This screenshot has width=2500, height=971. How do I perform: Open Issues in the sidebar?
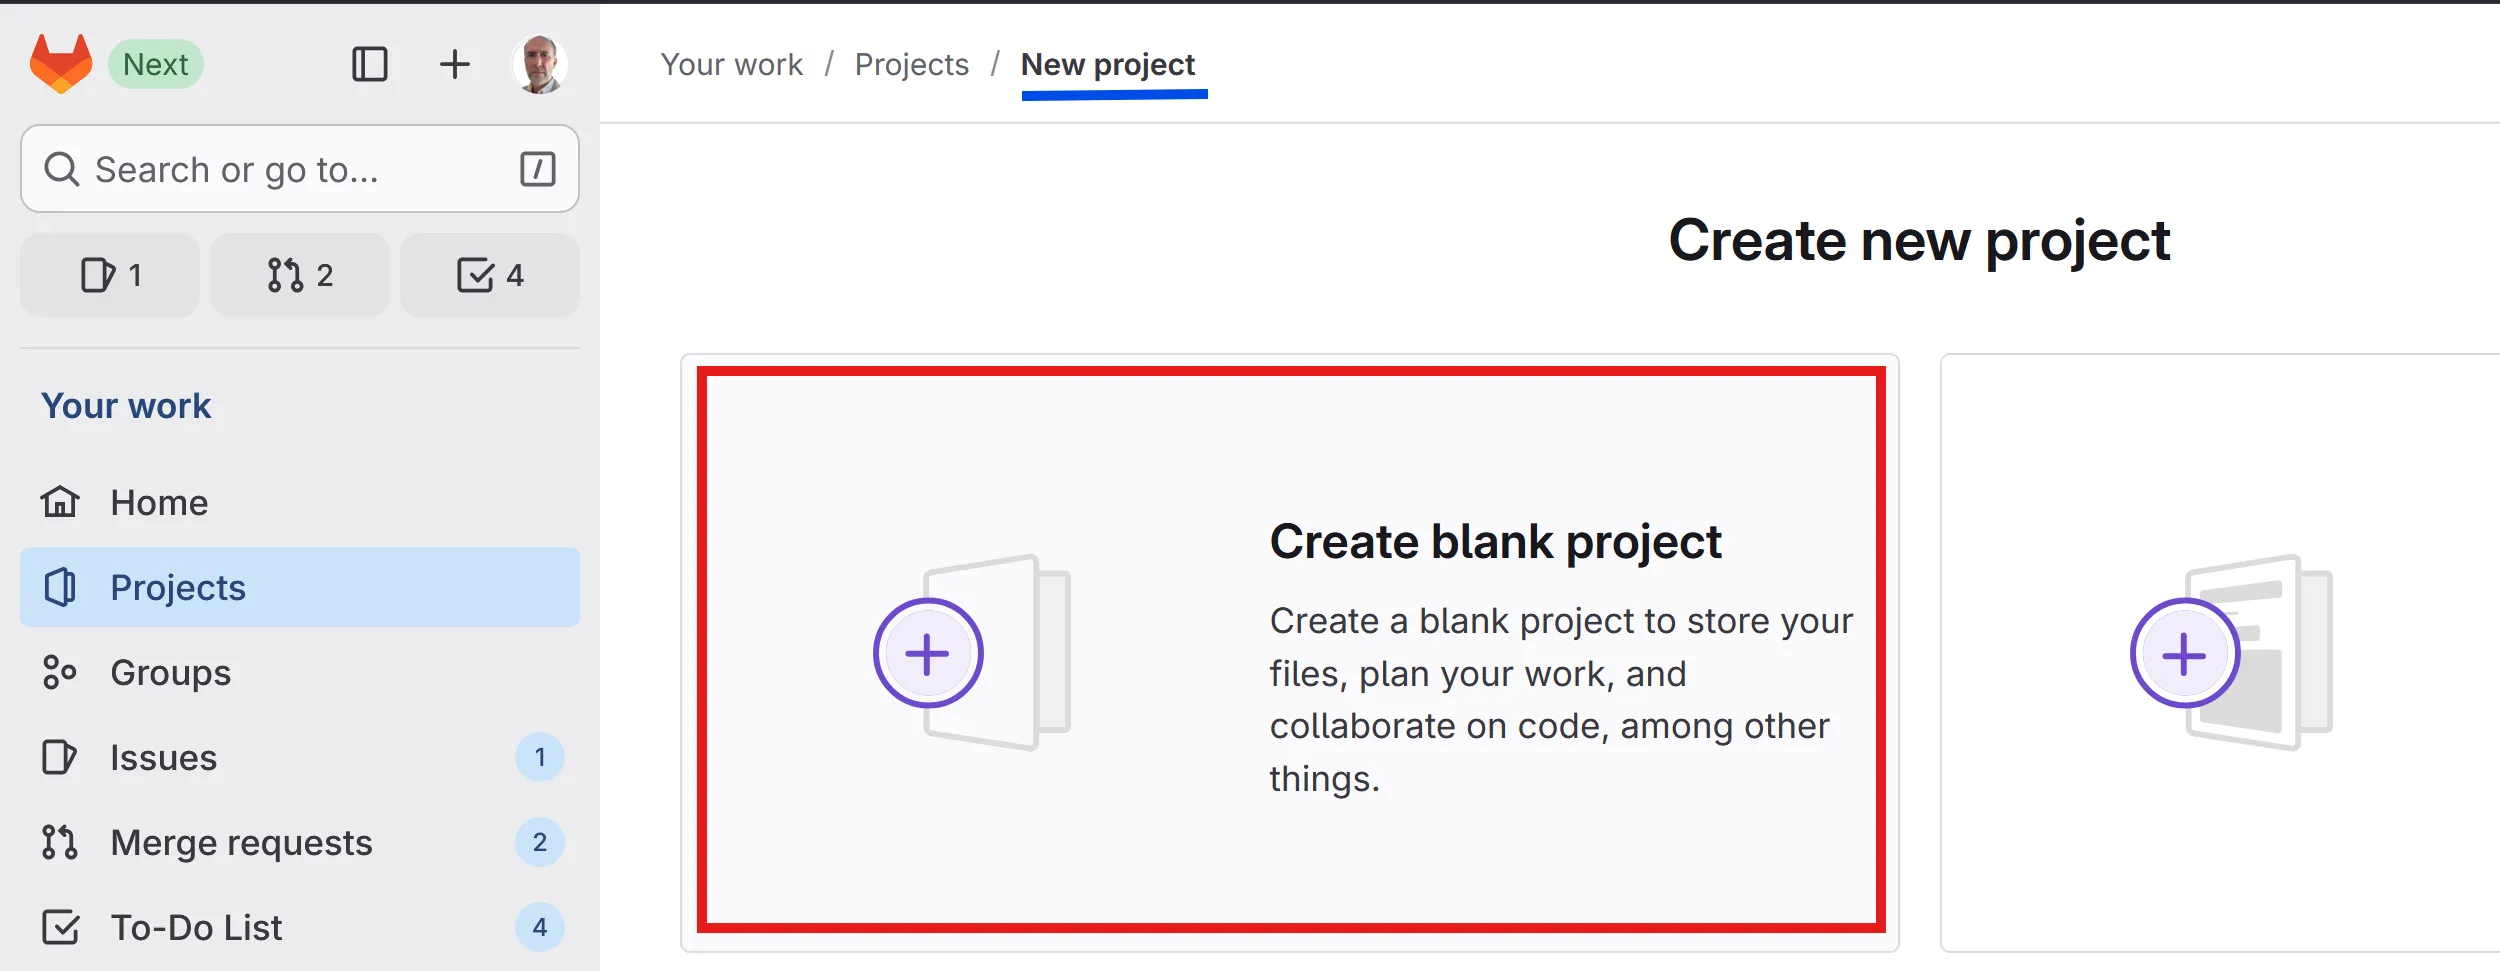(164, 757)
